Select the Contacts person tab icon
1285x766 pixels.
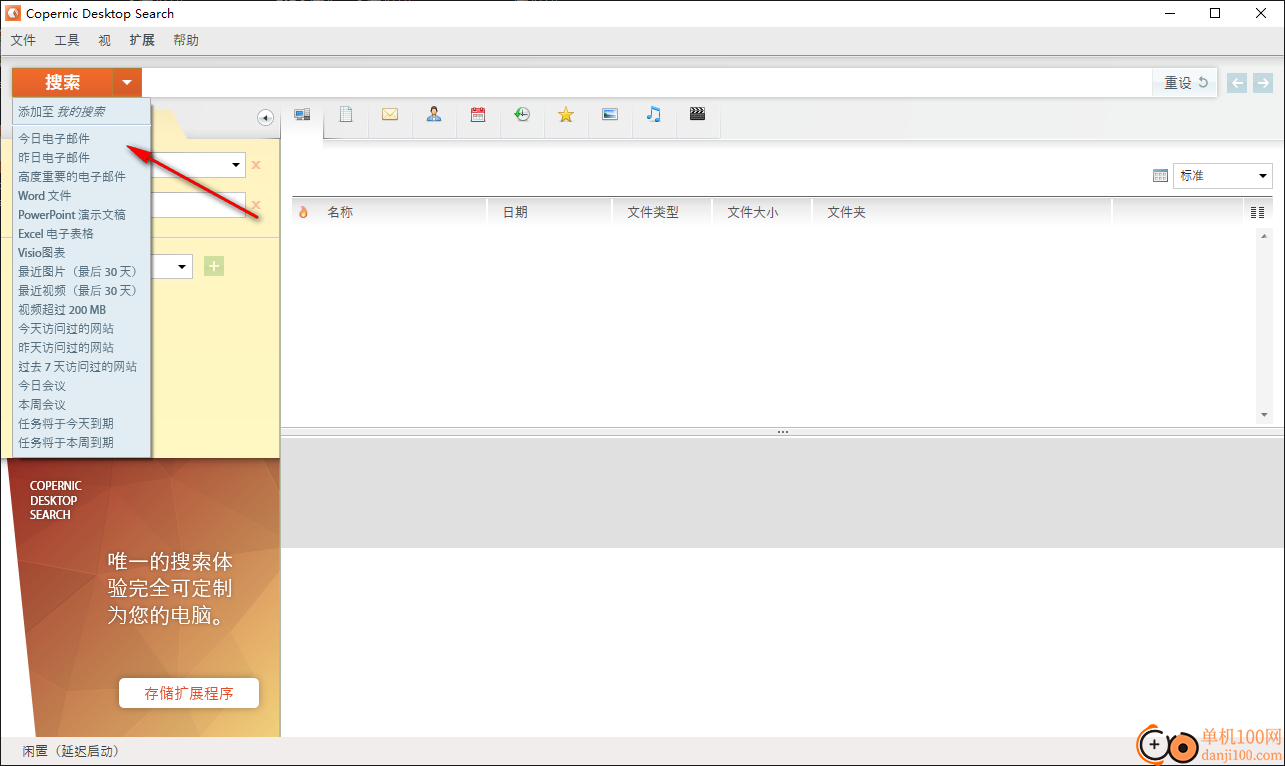434,114
